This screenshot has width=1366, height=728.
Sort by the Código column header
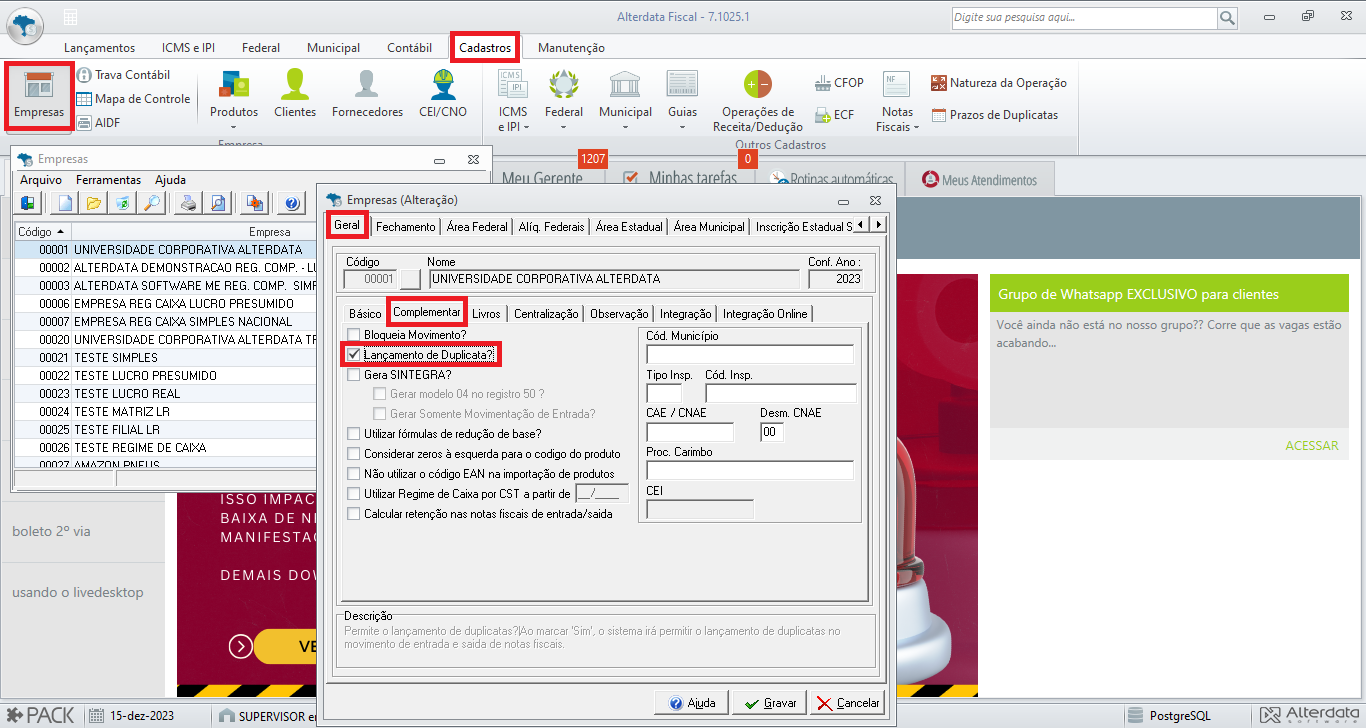point(41,231)
